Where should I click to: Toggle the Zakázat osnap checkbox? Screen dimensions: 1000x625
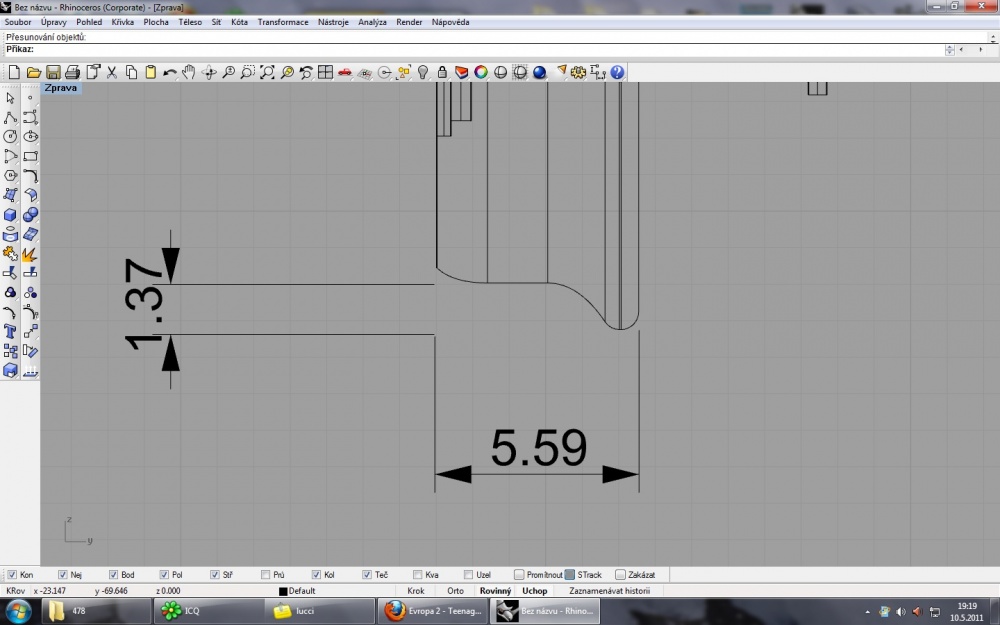point(620,575)
